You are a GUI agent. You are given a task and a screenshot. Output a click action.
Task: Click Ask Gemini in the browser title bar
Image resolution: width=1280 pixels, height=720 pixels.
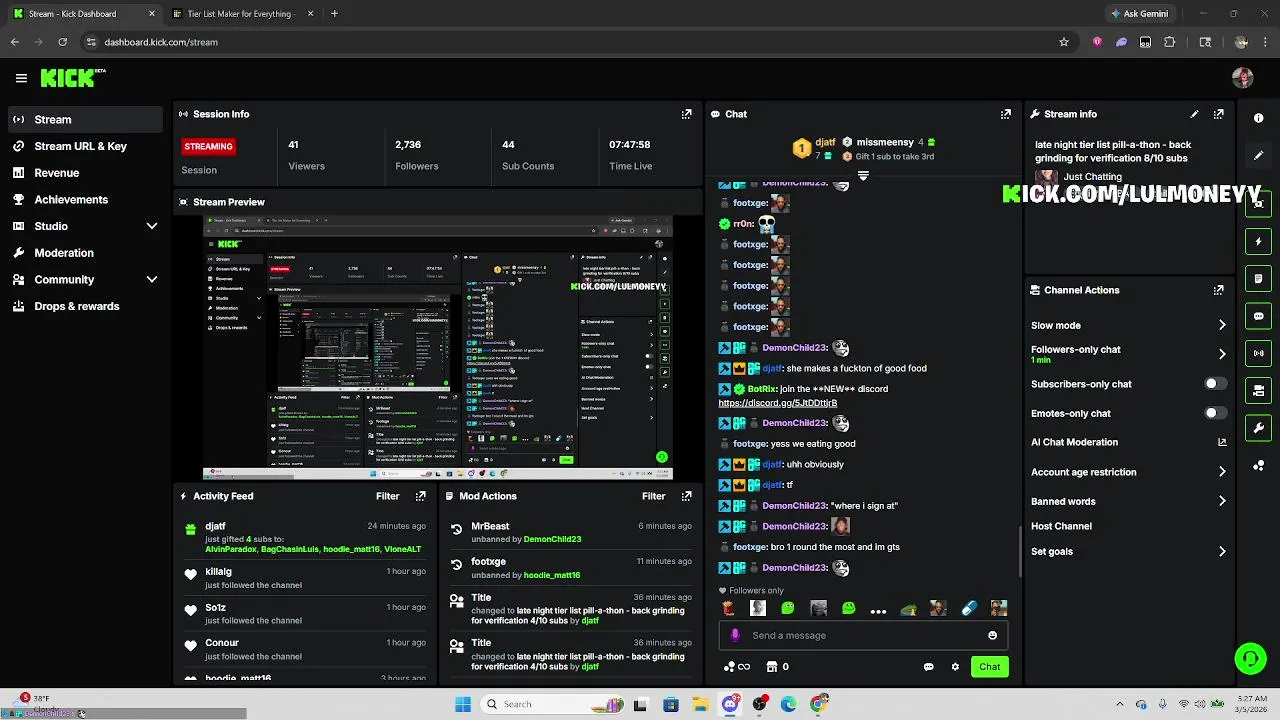point(1138,14)
